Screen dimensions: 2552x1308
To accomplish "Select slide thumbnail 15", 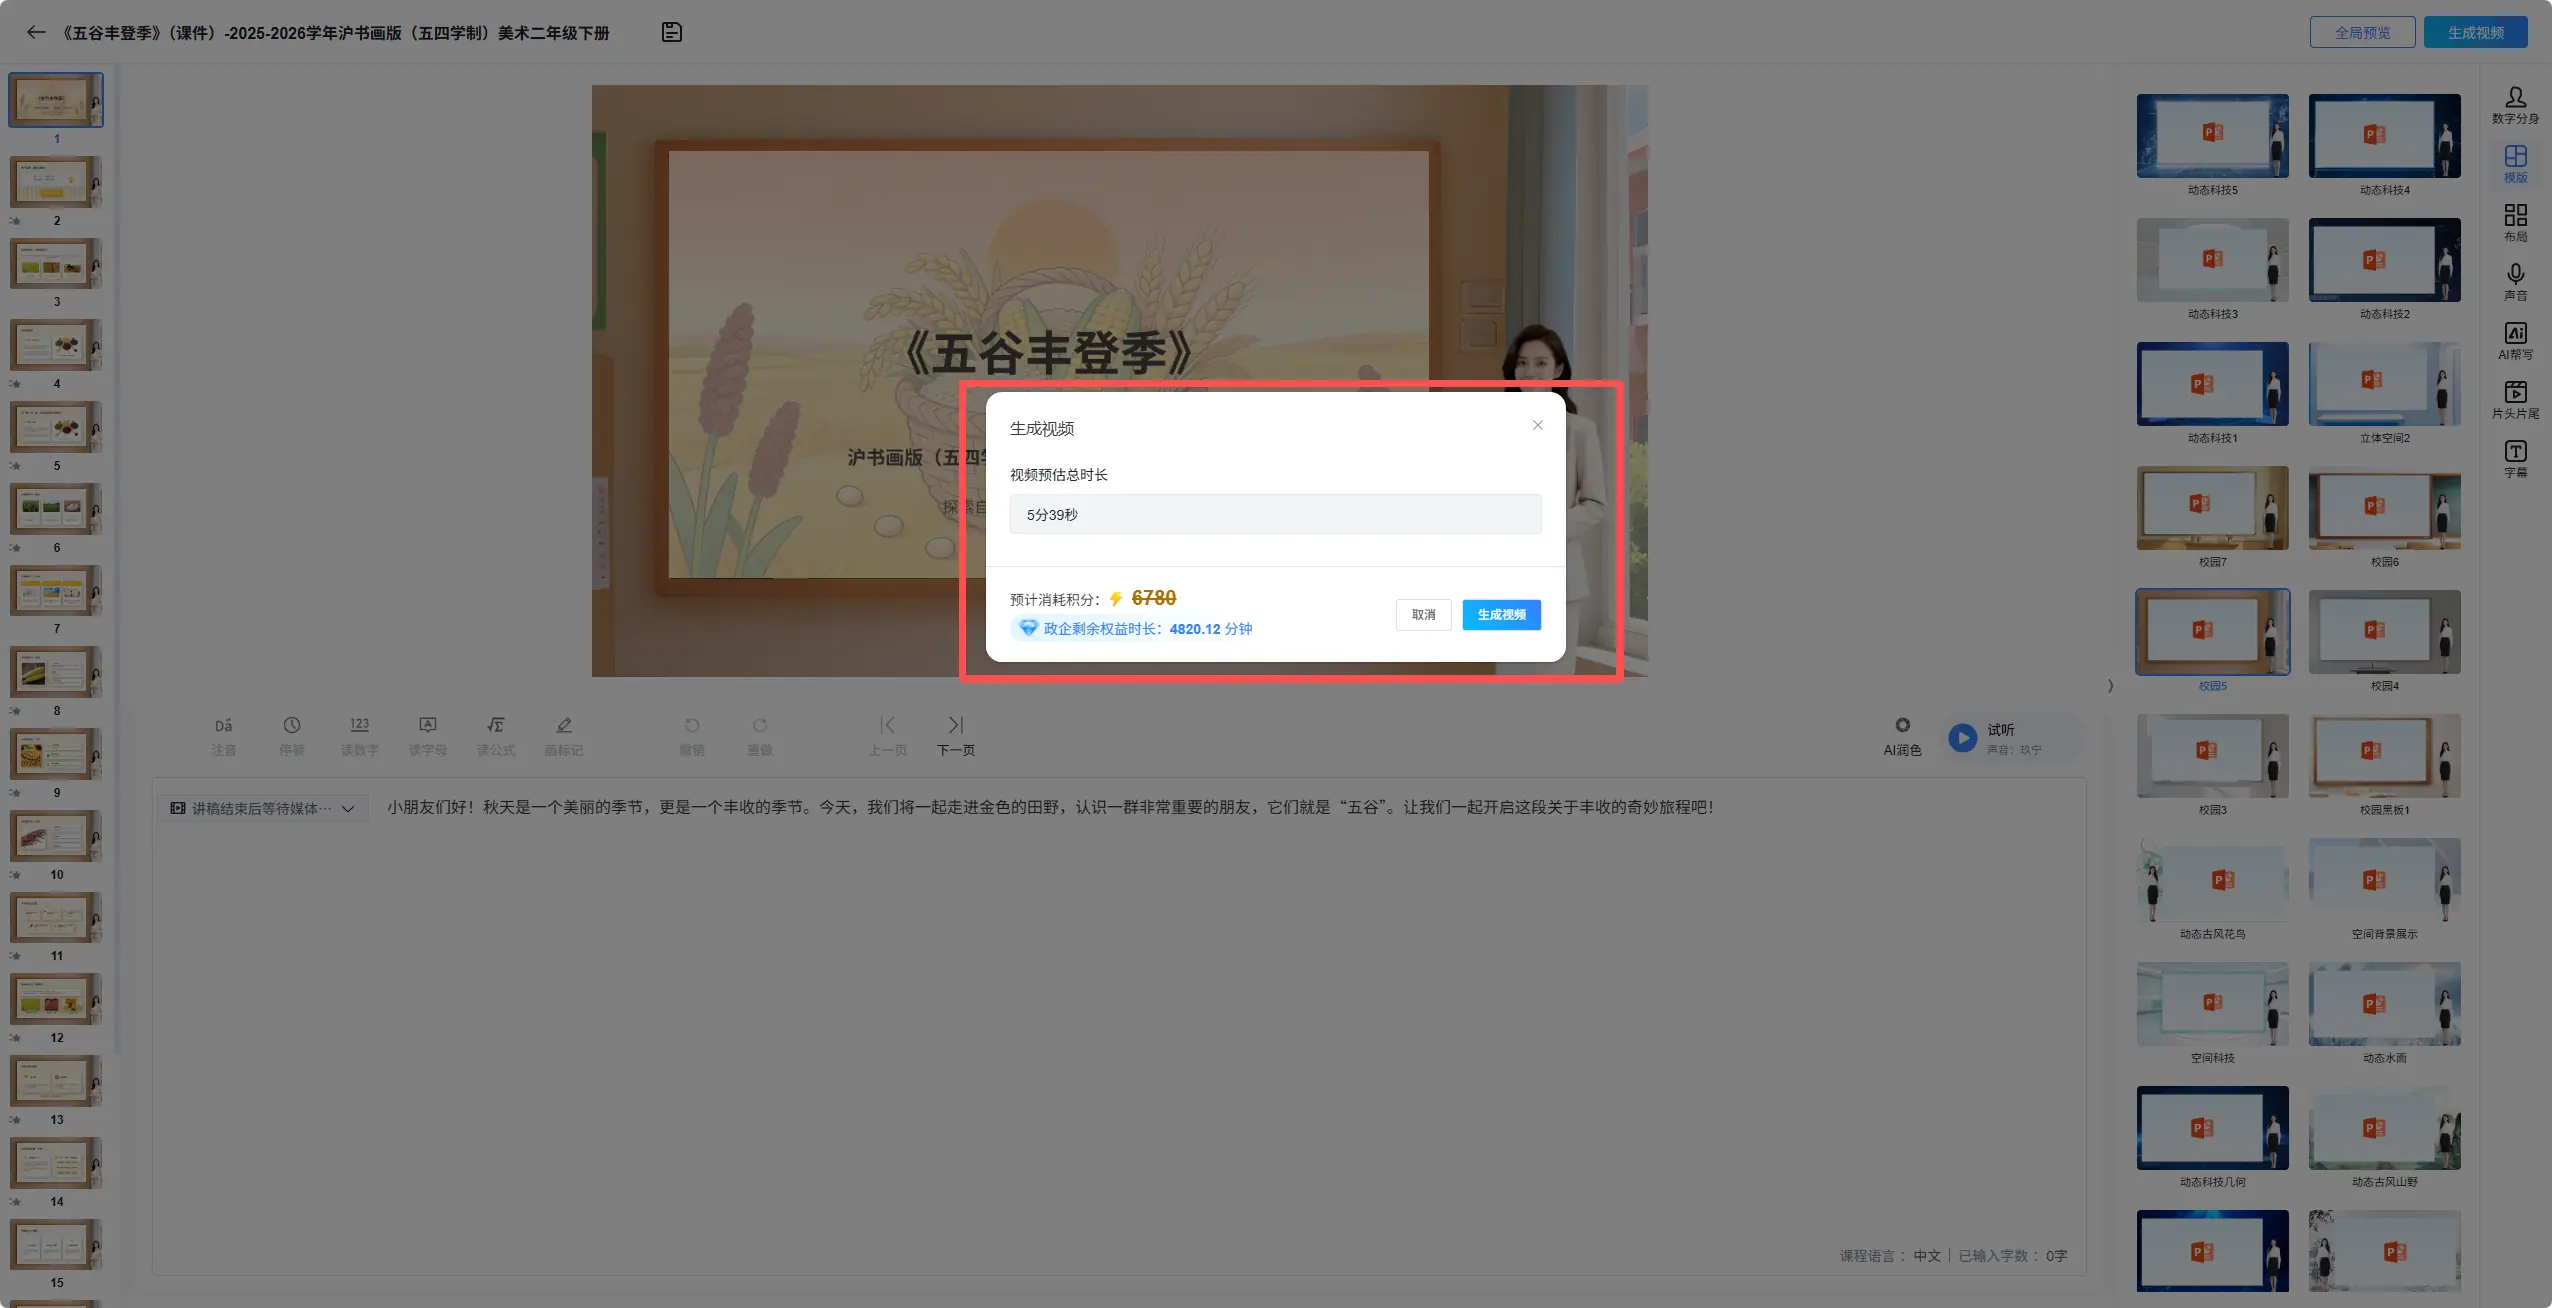I will [56, 1245].
